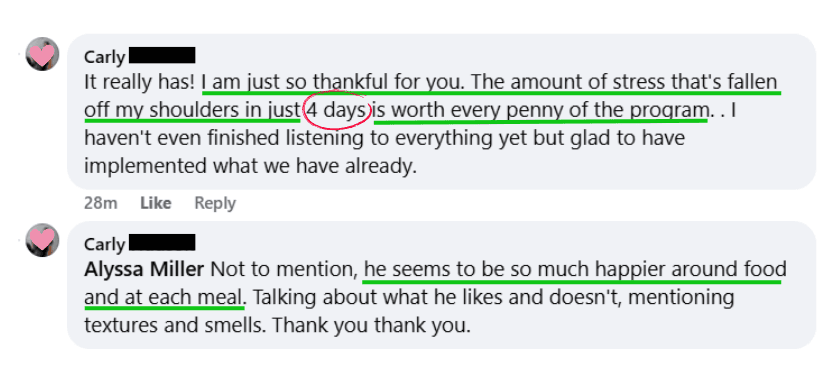Click the Carly author name on the 28m comment
Image resolution: width=840 pixels, height=380 pixels.
pos(104,57)
